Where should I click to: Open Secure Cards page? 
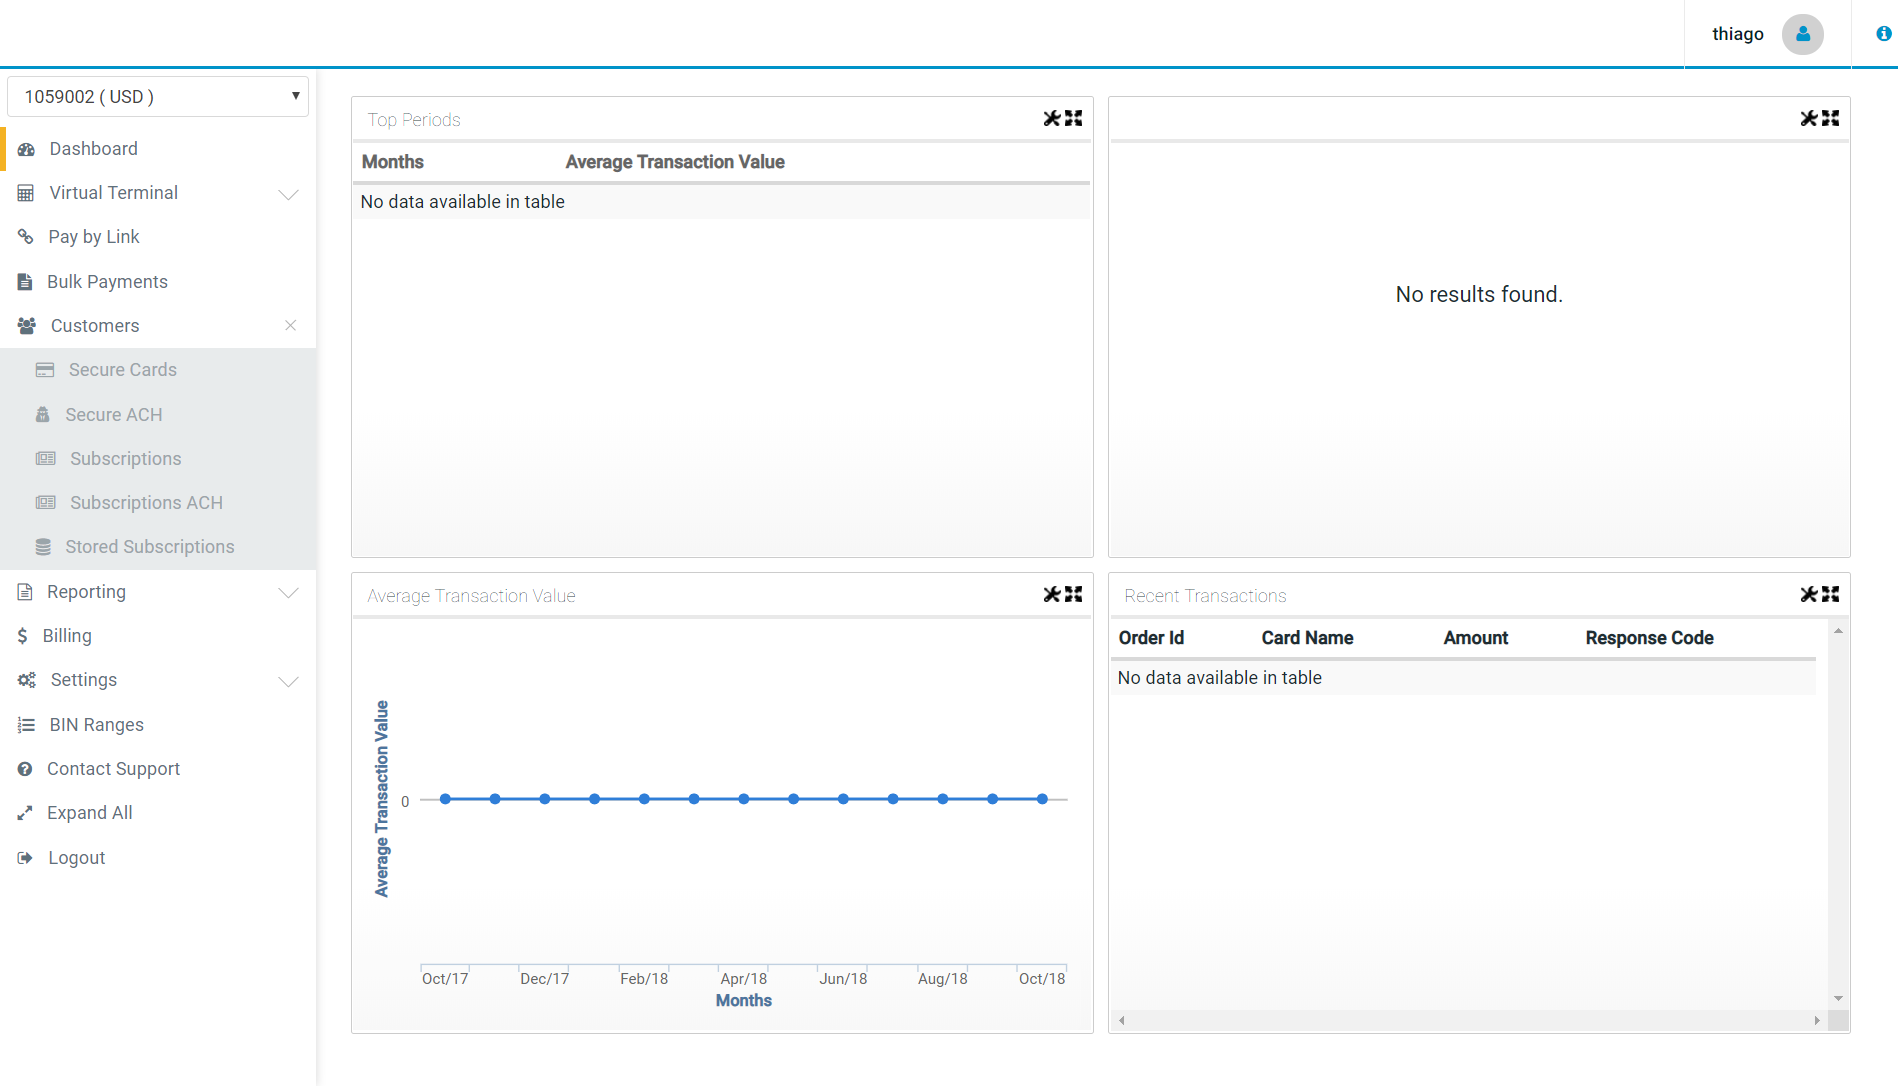click(122, 370)
